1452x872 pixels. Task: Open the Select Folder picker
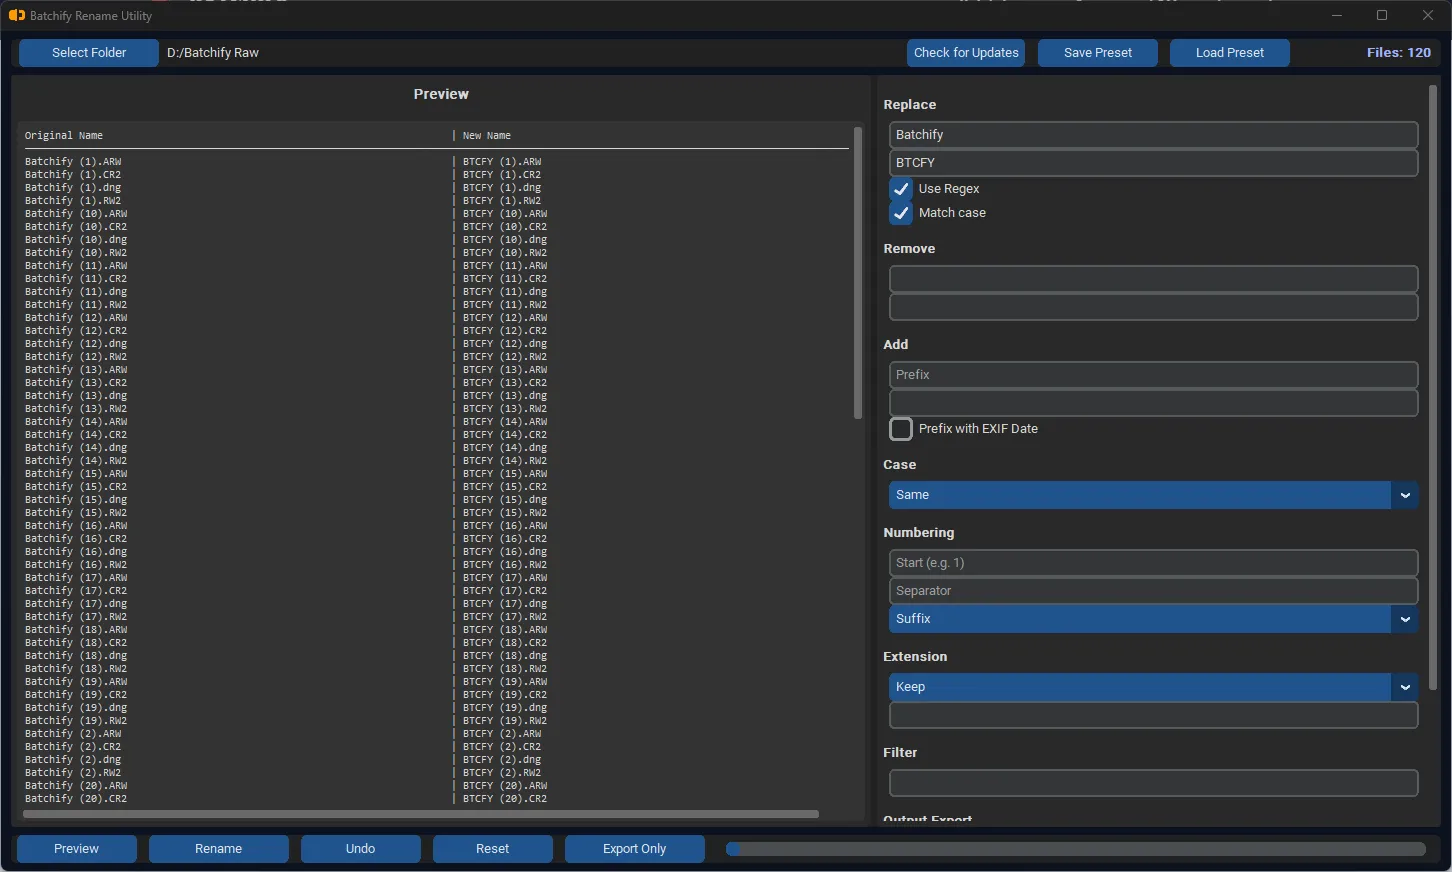pyautogui.click(x=88, y=52)
